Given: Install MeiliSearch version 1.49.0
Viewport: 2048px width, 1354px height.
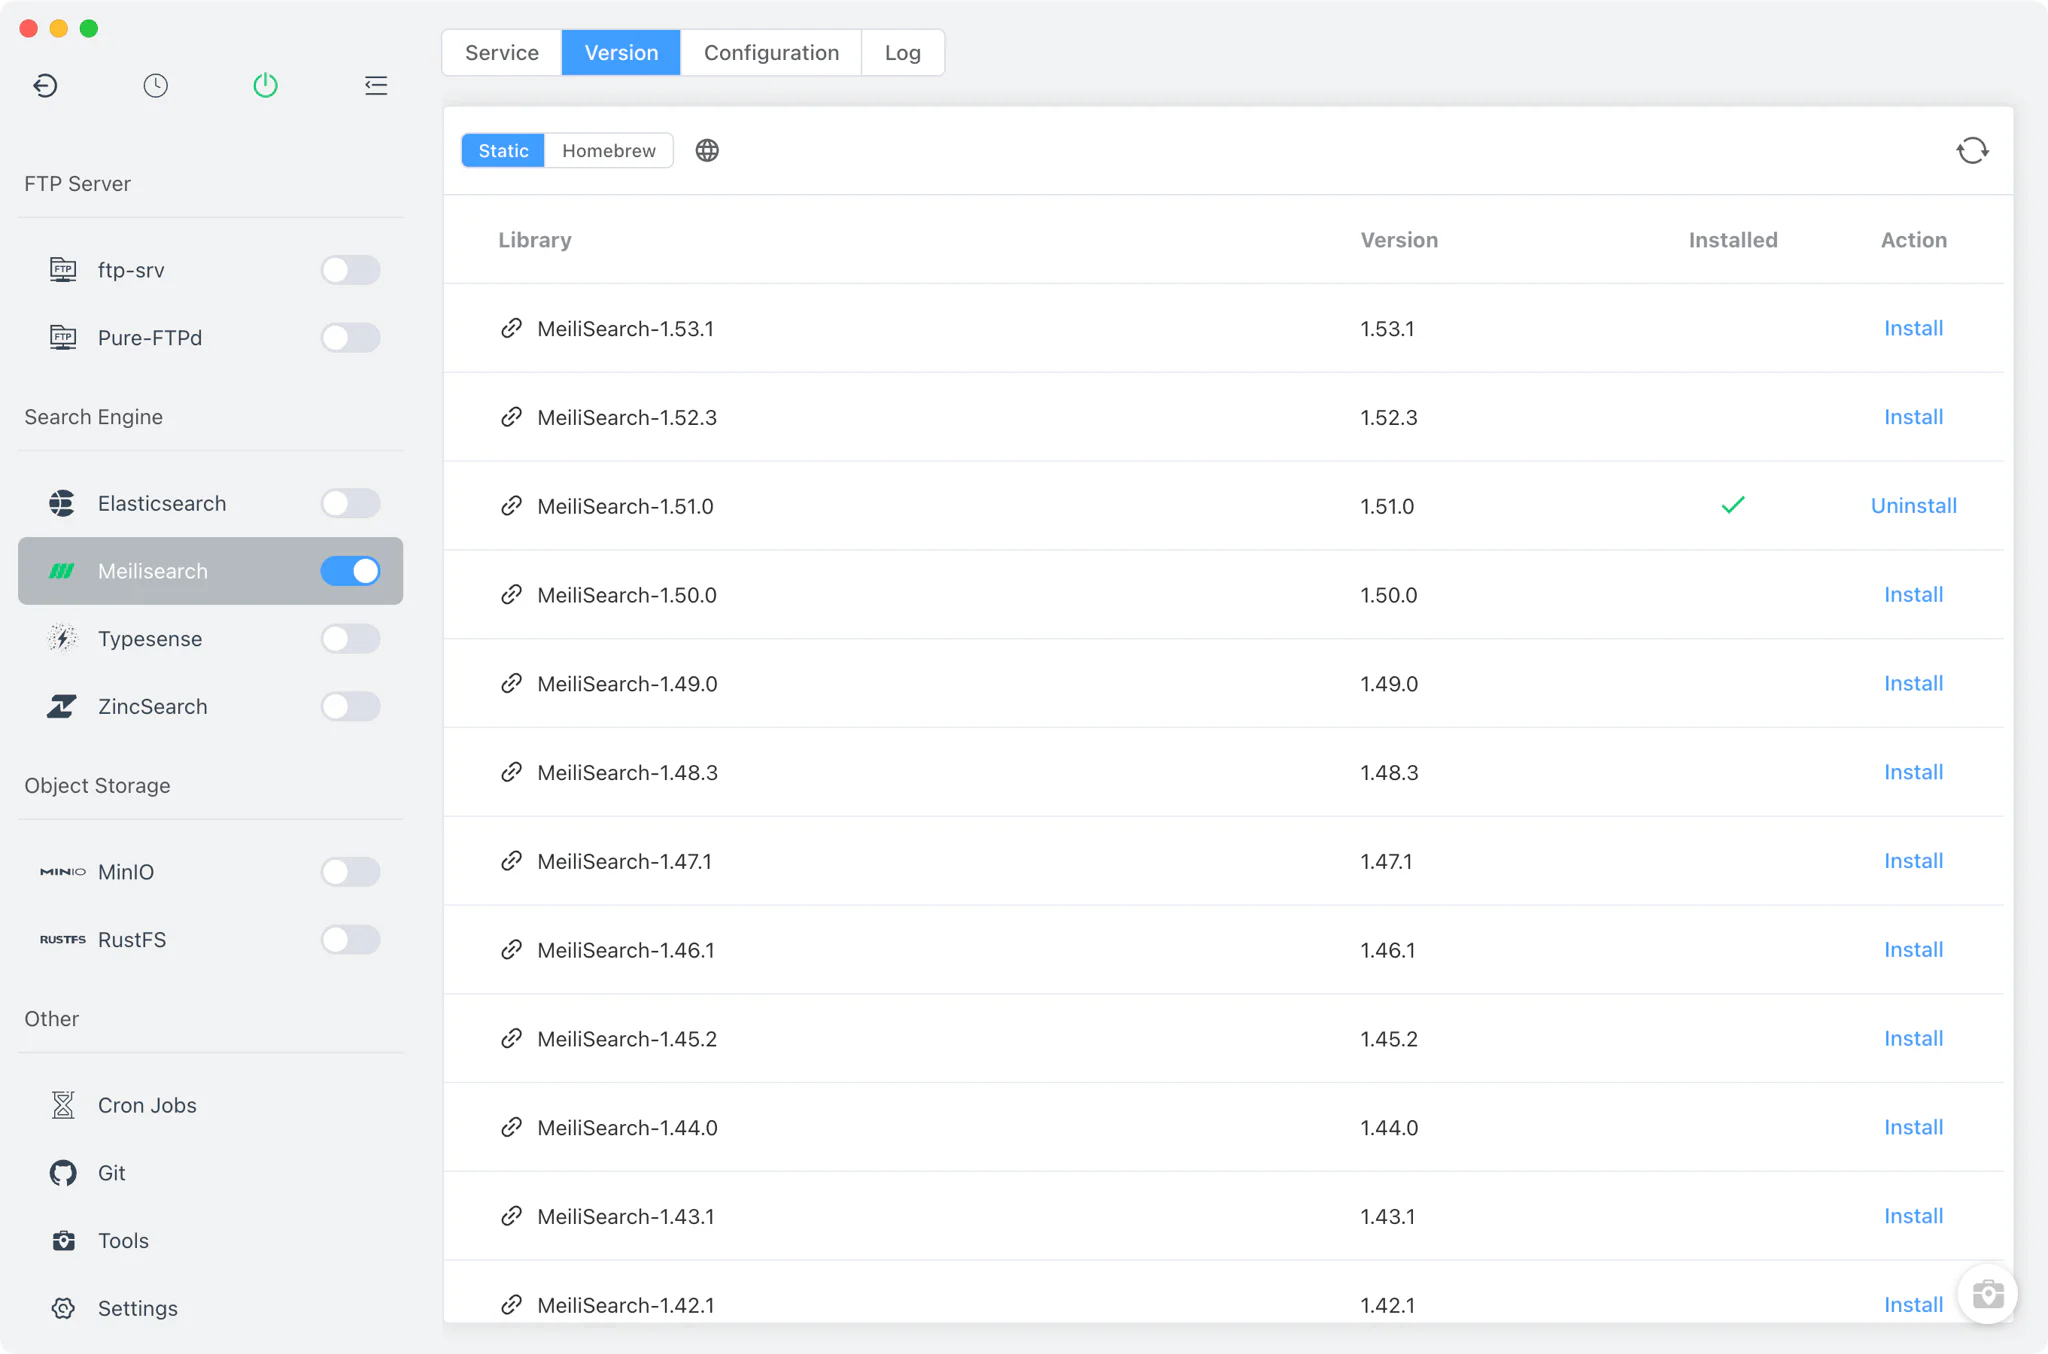Looking at the screenshot, I should tap(1913, 684).
